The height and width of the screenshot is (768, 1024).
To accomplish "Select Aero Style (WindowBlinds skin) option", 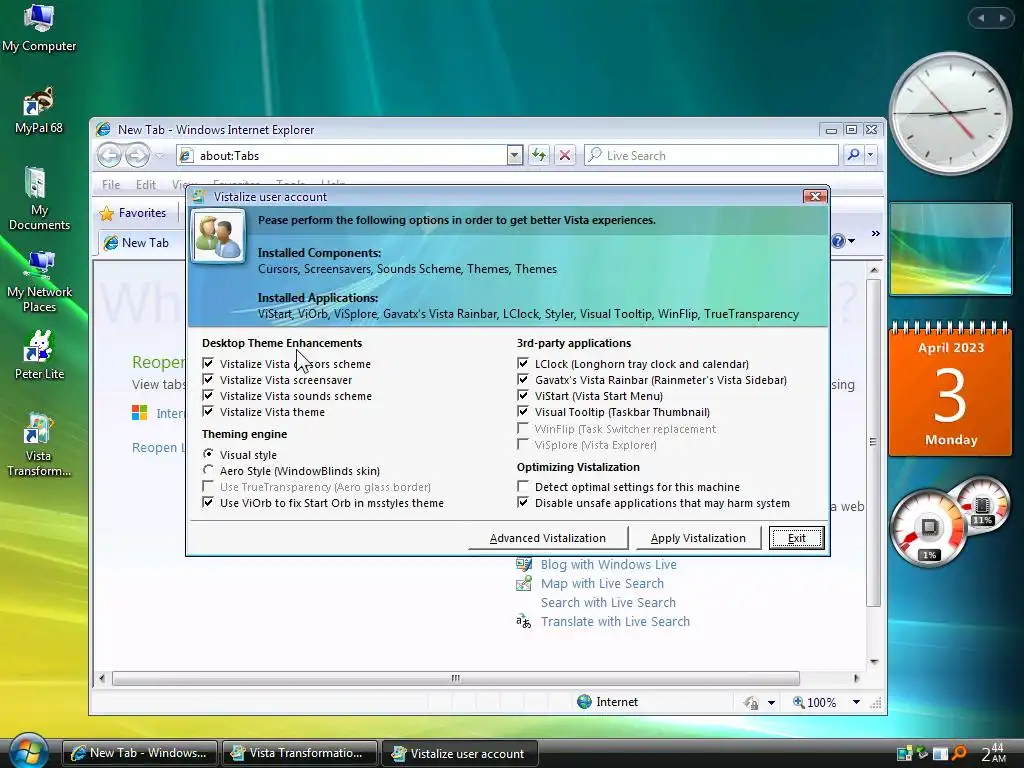I will pos(208,470).
